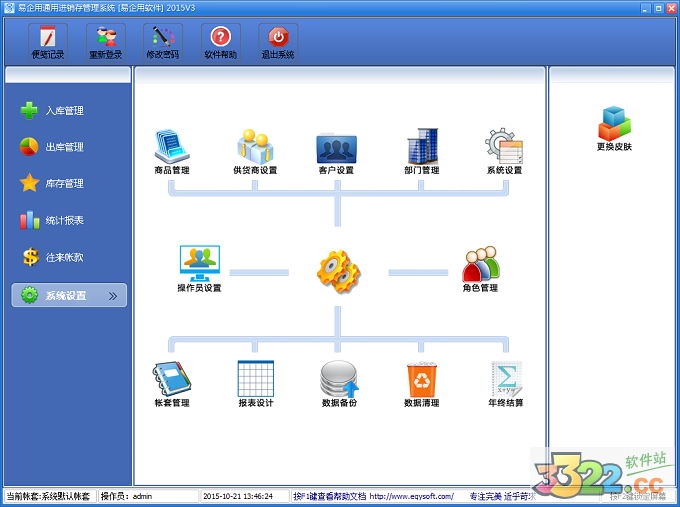Viewport: 680px width, 507px height.
Task: Expand the chevron on 系统设置 sidebar item
Action: tap(113, 296)
